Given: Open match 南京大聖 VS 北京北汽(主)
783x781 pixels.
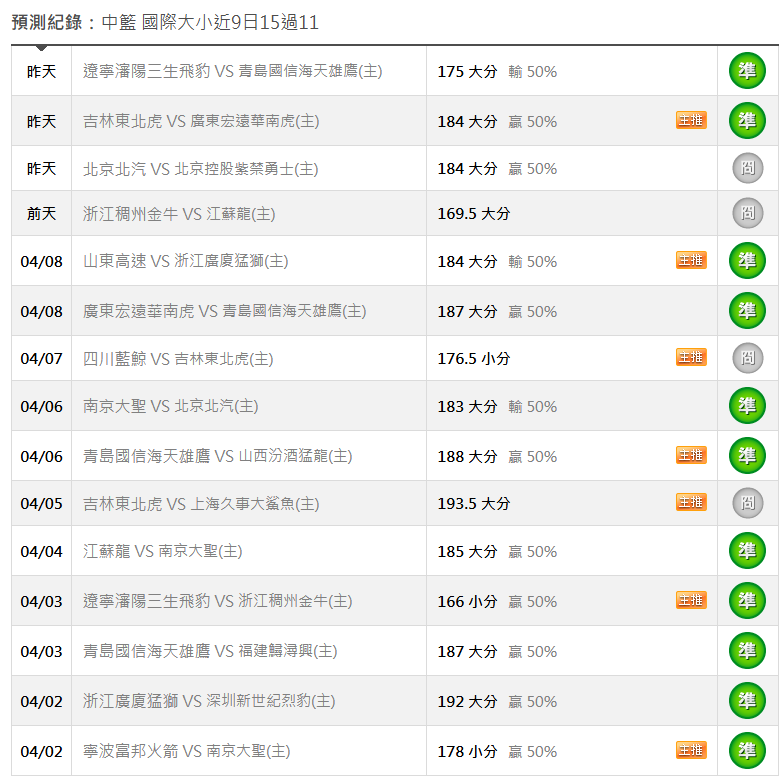Looking at the screenshot, I should (x=170, y=406).
